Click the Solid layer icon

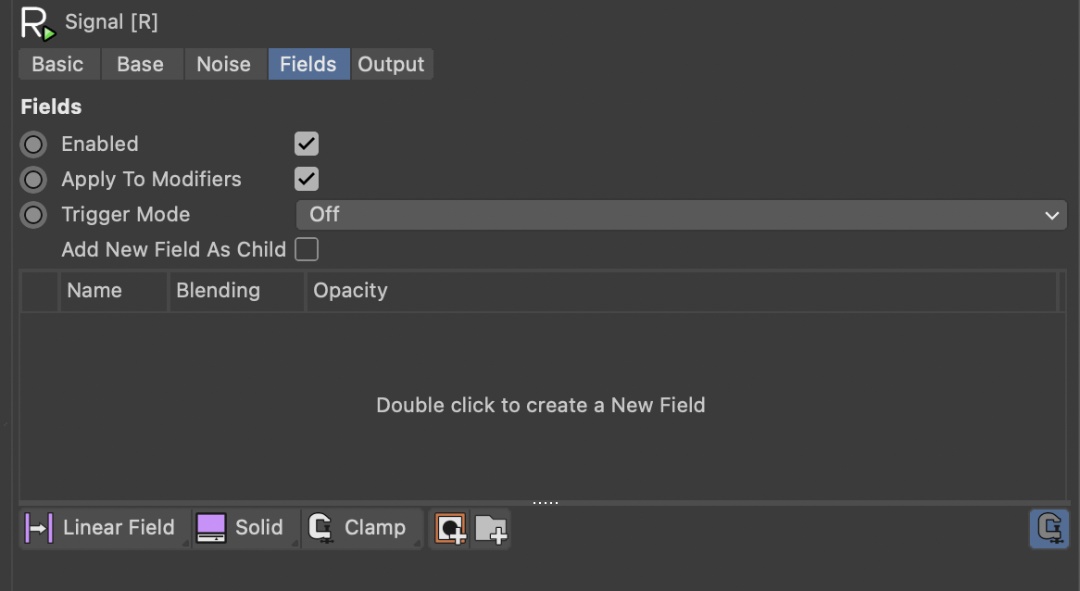click(210, 527)
